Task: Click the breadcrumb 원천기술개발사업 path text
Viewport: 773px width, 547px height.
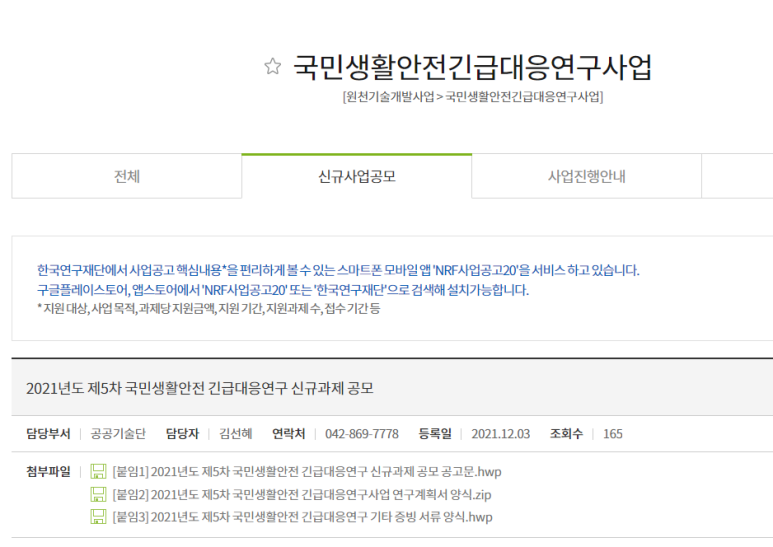Action: 389,97
